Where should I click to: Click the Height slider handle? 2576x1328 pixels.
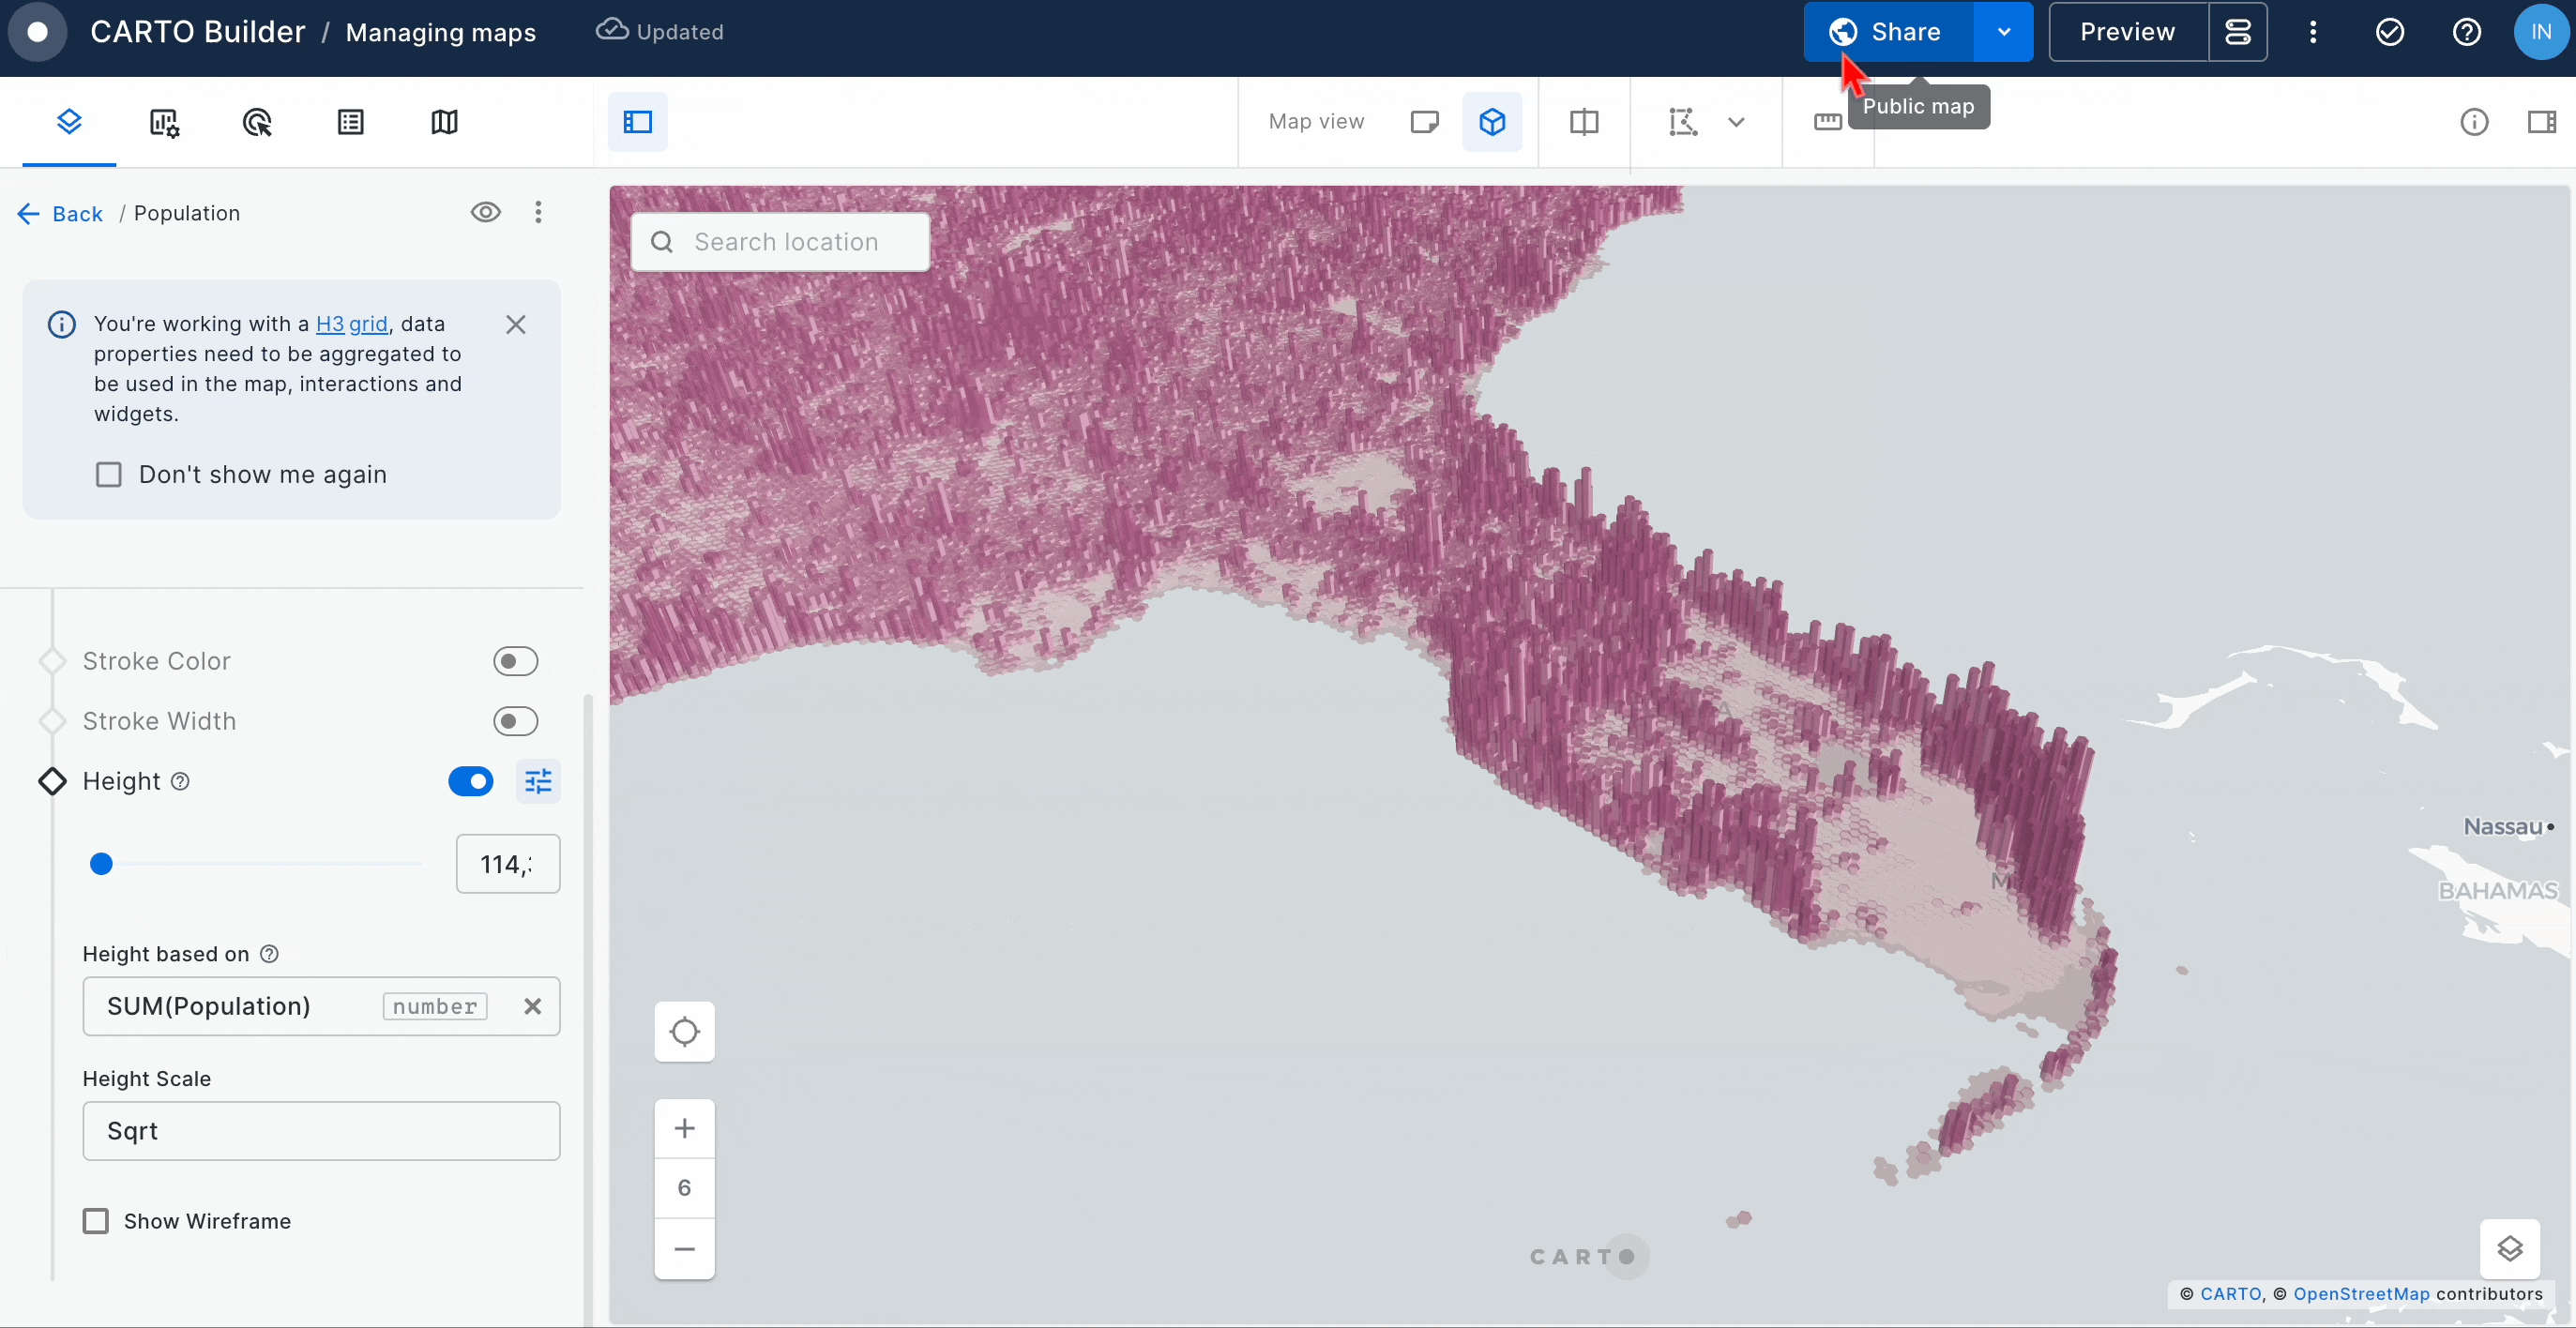(x=101, y=864)
